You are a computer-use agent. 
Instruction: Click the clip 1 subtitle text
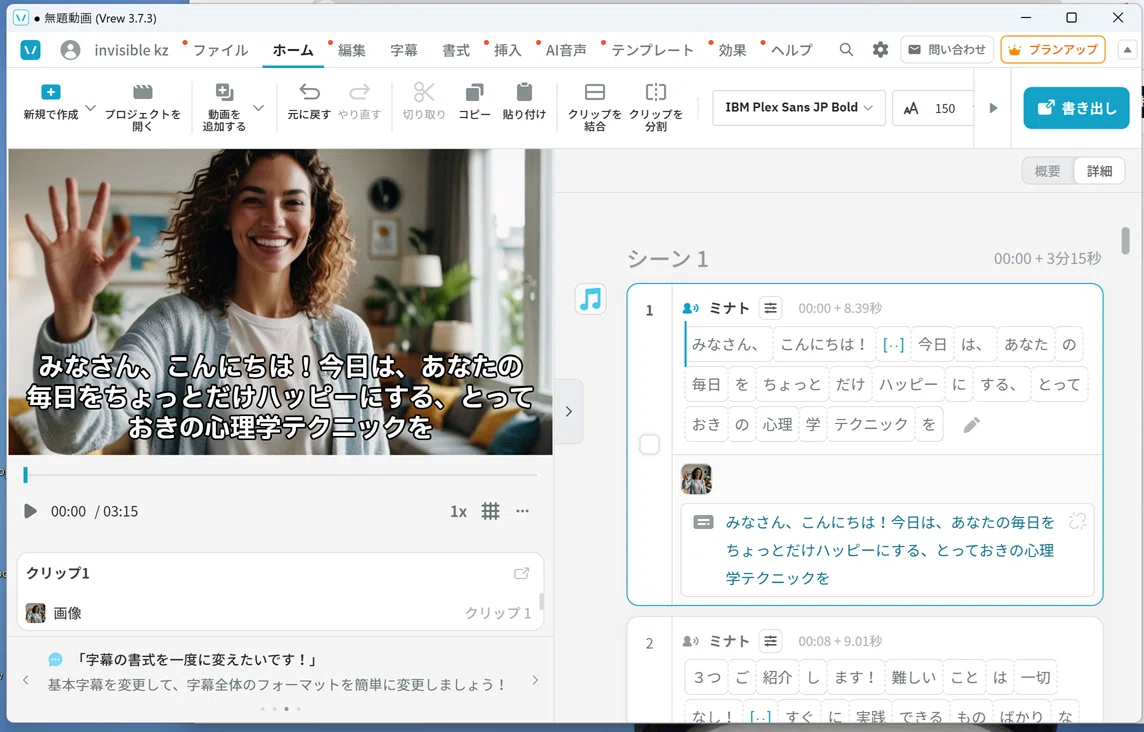point(889,550)
